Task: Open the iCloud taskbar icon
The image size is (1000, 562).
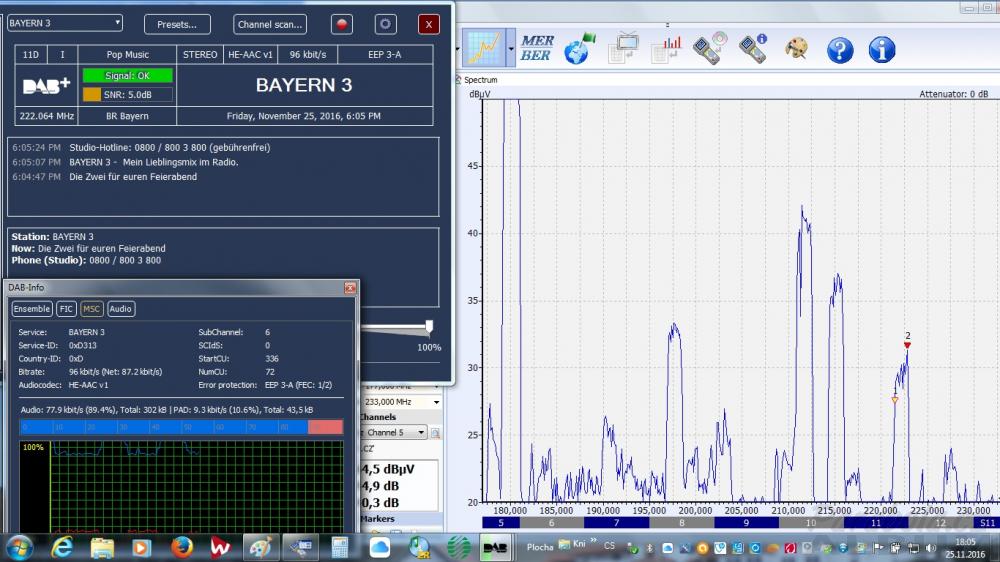Action: (x=379, y=548)
